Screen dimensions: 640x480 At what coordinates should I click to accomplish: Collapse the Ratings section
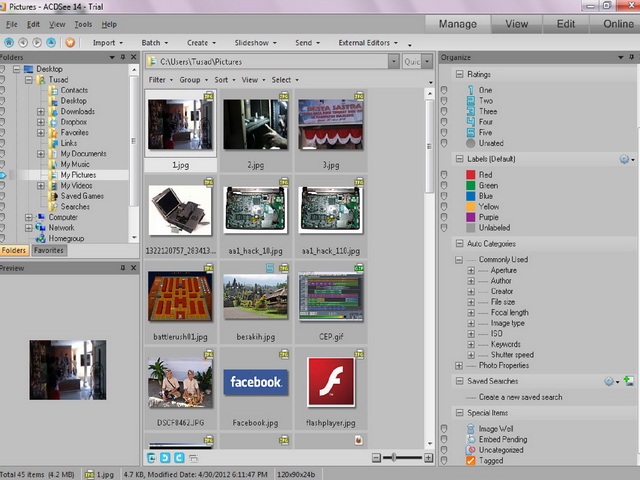coord(459,74)
